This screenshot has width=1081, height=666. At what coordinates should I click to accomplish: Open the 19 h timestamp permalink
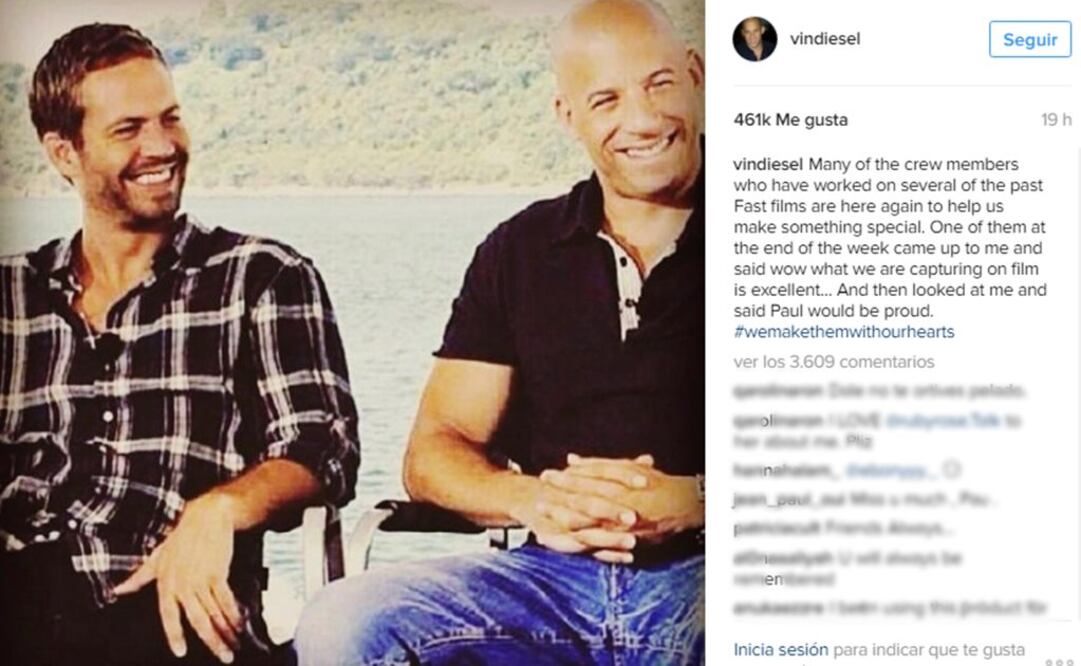[x=1056, y=120]
